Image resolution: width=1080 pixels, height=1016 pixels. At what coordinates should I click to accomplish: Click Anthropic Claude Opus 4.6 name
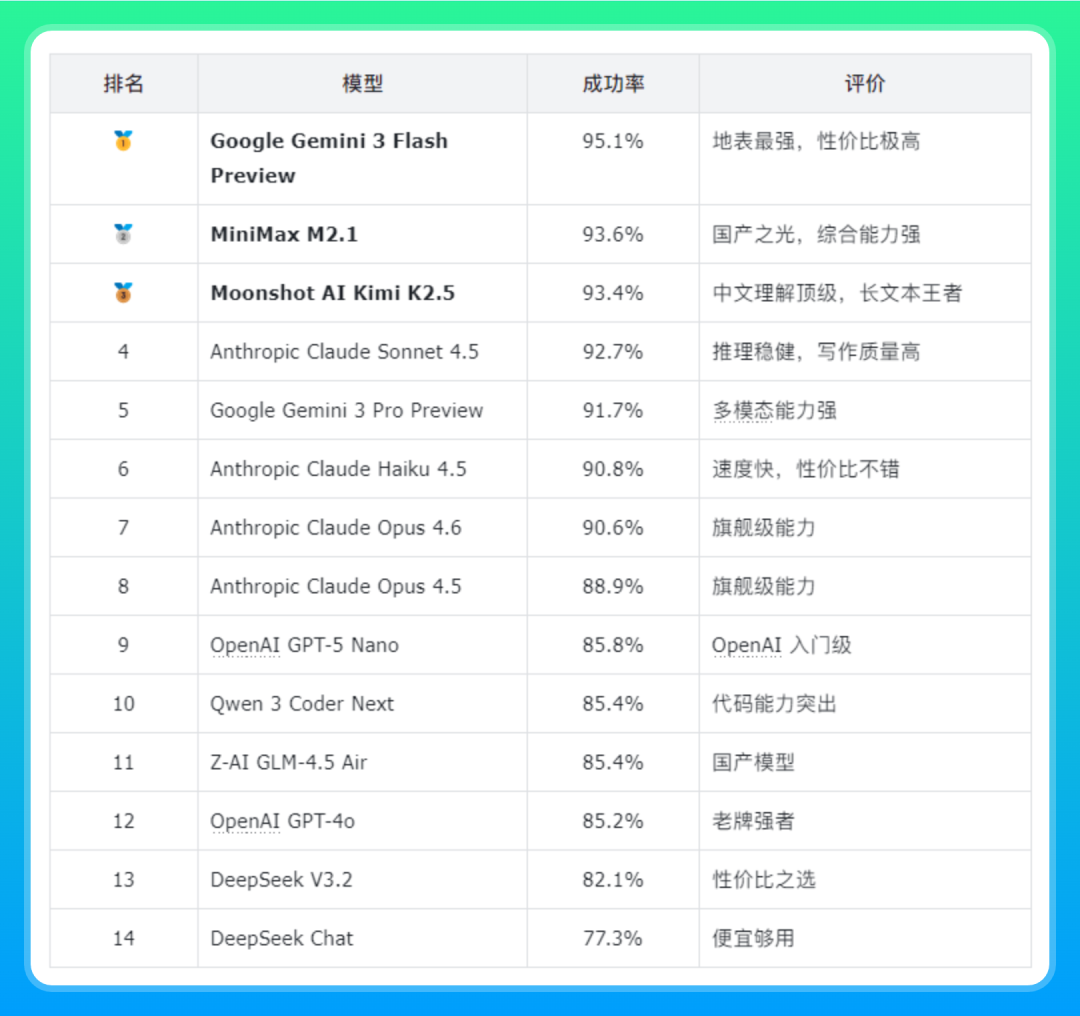335,528
